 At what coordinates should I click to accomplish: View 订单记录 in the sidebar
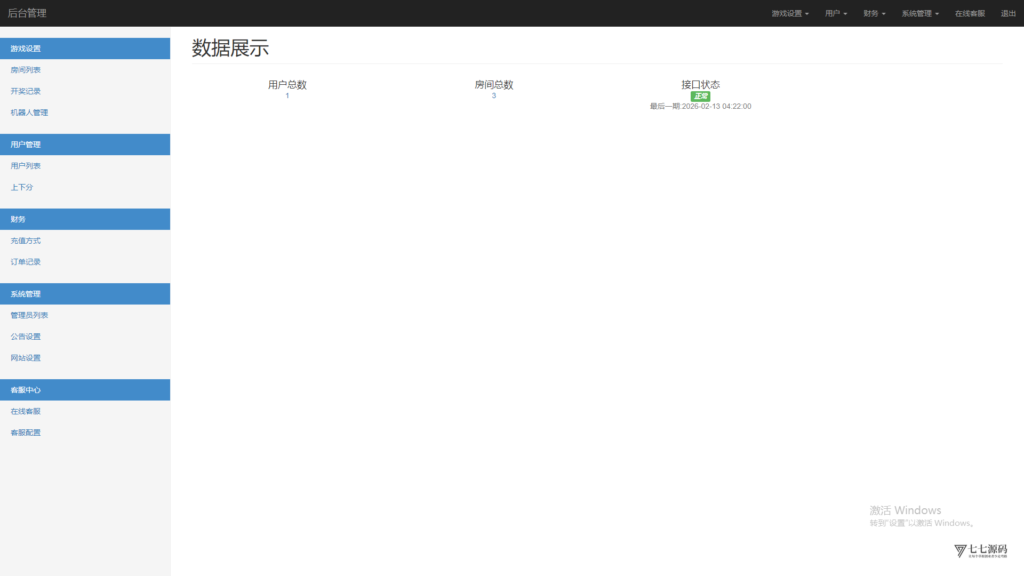click(26, 262)
